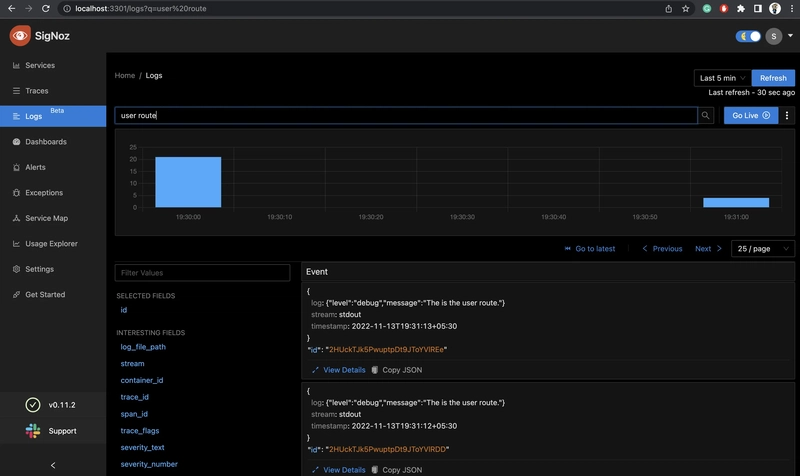Select the severity_text interesting field
The width and height of the screenshot is (800, 476).
pyautogui.click(x=142, y=447)
